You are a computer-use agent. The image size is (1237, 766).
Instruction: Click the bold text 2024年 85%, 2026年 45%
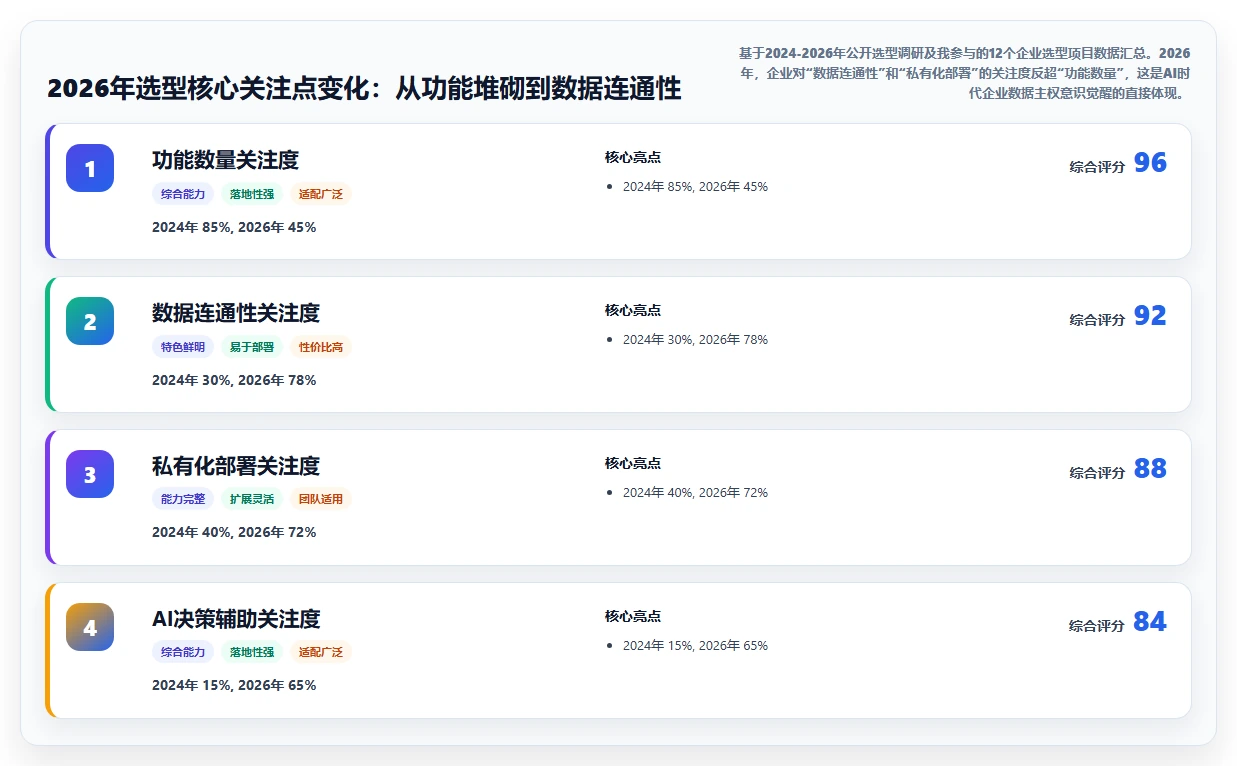[234, 227]
